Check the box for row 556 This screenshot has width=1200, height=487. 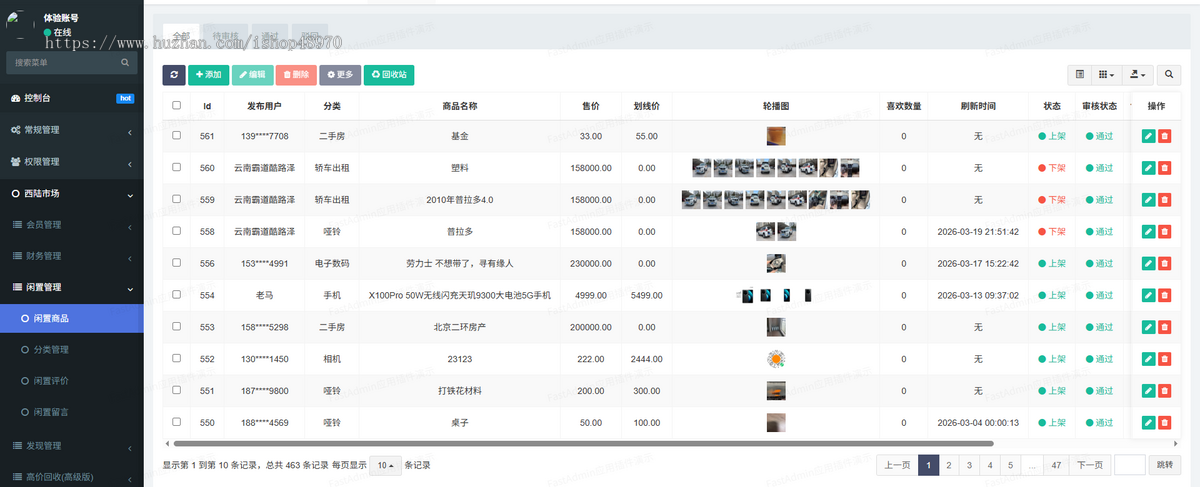click(177, 264)
